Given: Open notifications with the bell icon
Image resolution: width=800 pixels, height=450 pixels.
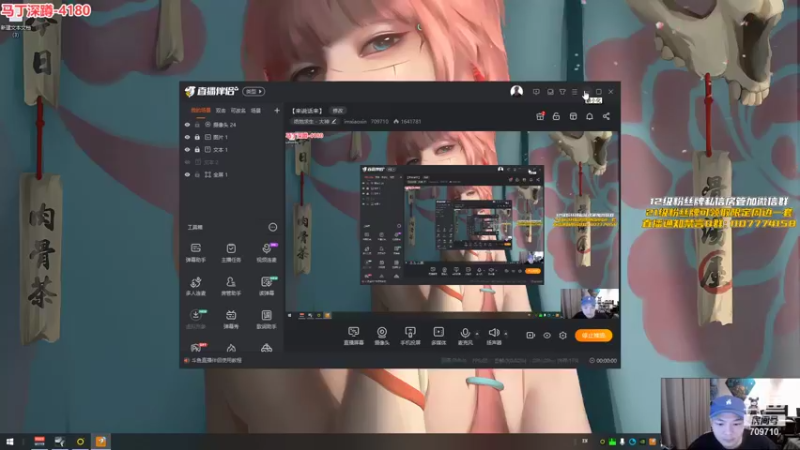Looking at the screenshot, I should click(589, 116).
